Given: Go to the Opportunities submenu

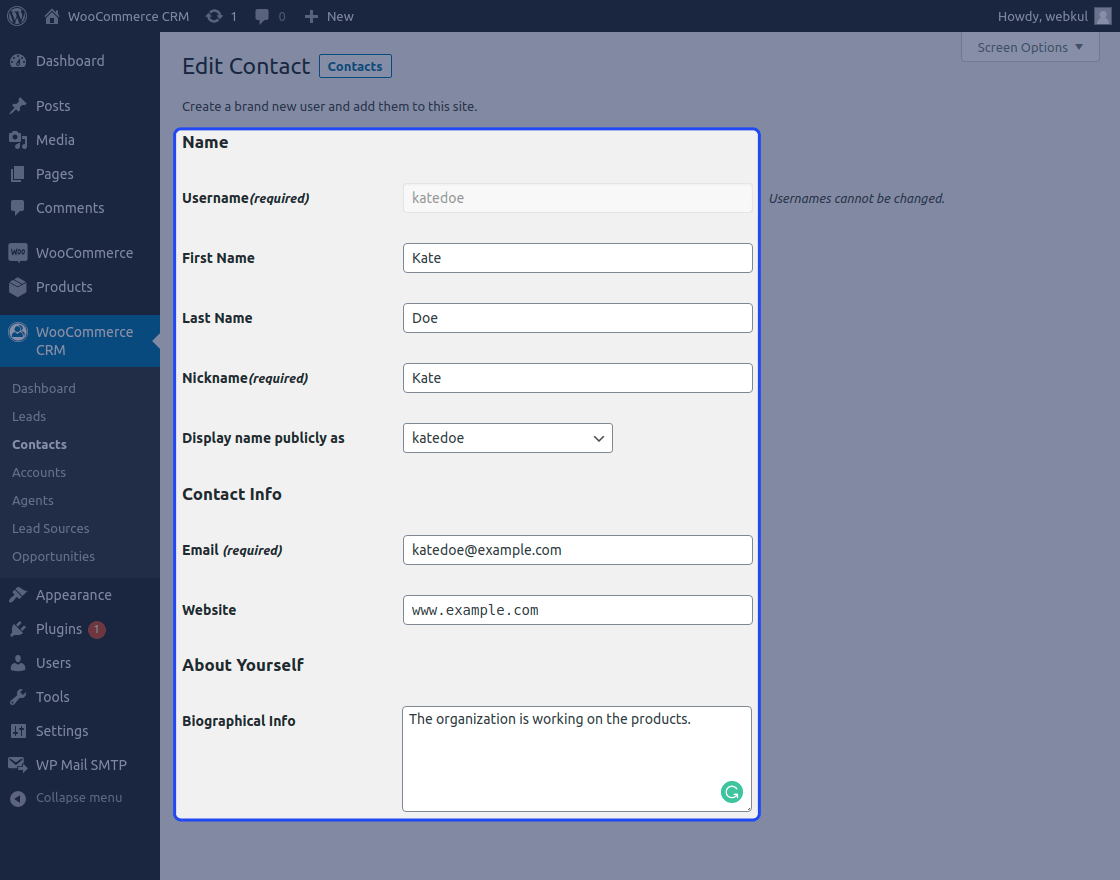Looking at the screenshot, I should 54,556.
